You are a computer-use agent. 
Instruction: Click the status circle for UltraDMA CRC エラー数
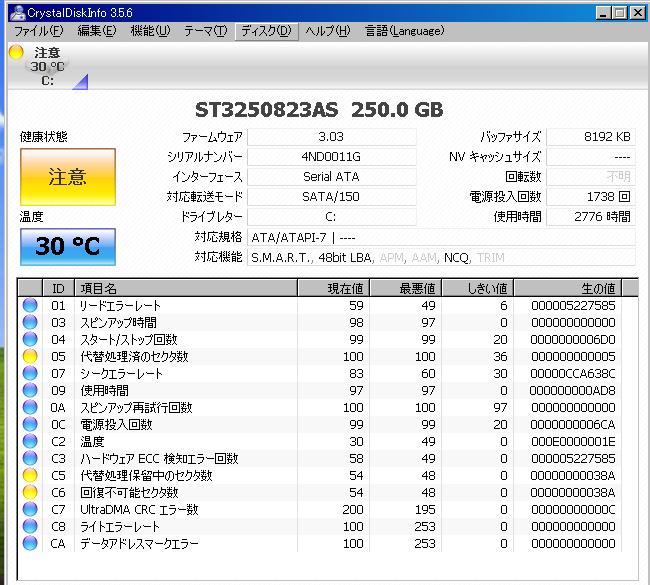(30, 509)
